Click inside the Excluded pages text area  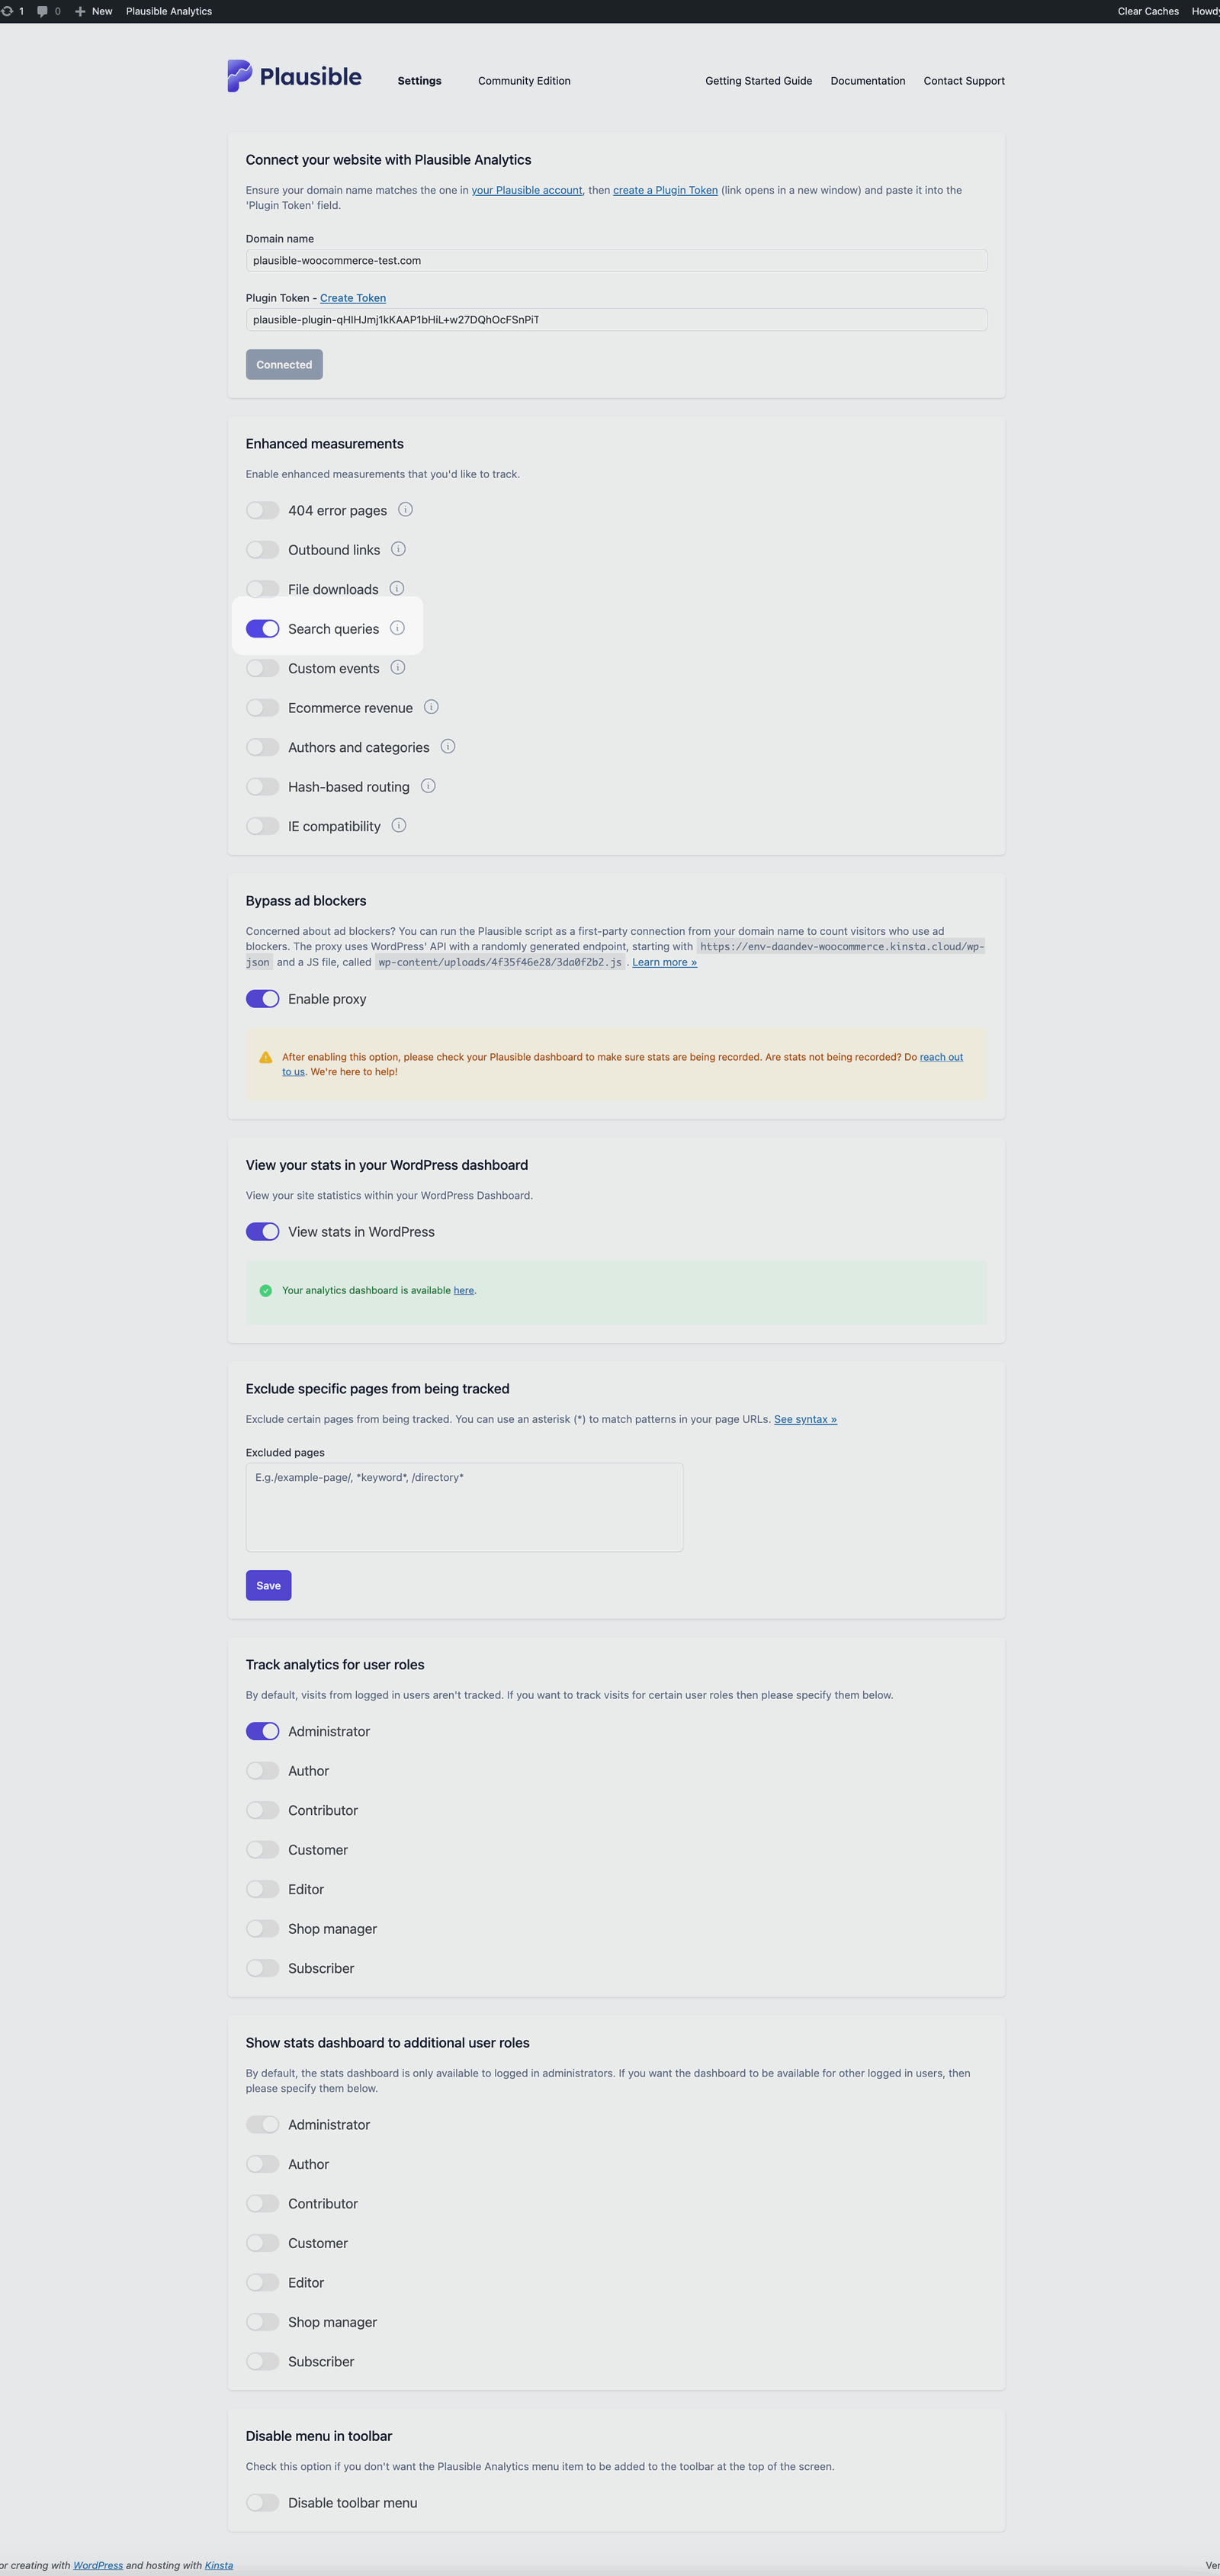pyautogui.click(x=464, y=1507)
